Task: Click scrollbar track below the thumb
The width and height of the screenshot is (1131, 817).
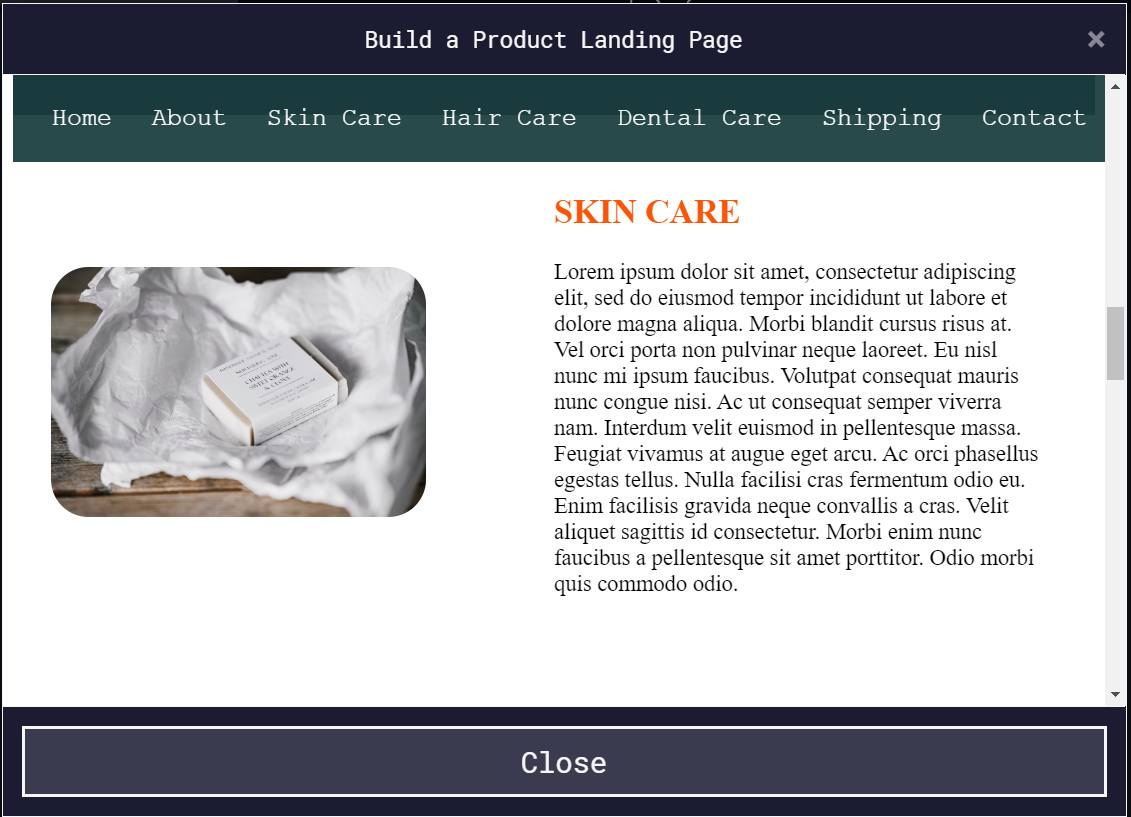Action: [1115, 532]
